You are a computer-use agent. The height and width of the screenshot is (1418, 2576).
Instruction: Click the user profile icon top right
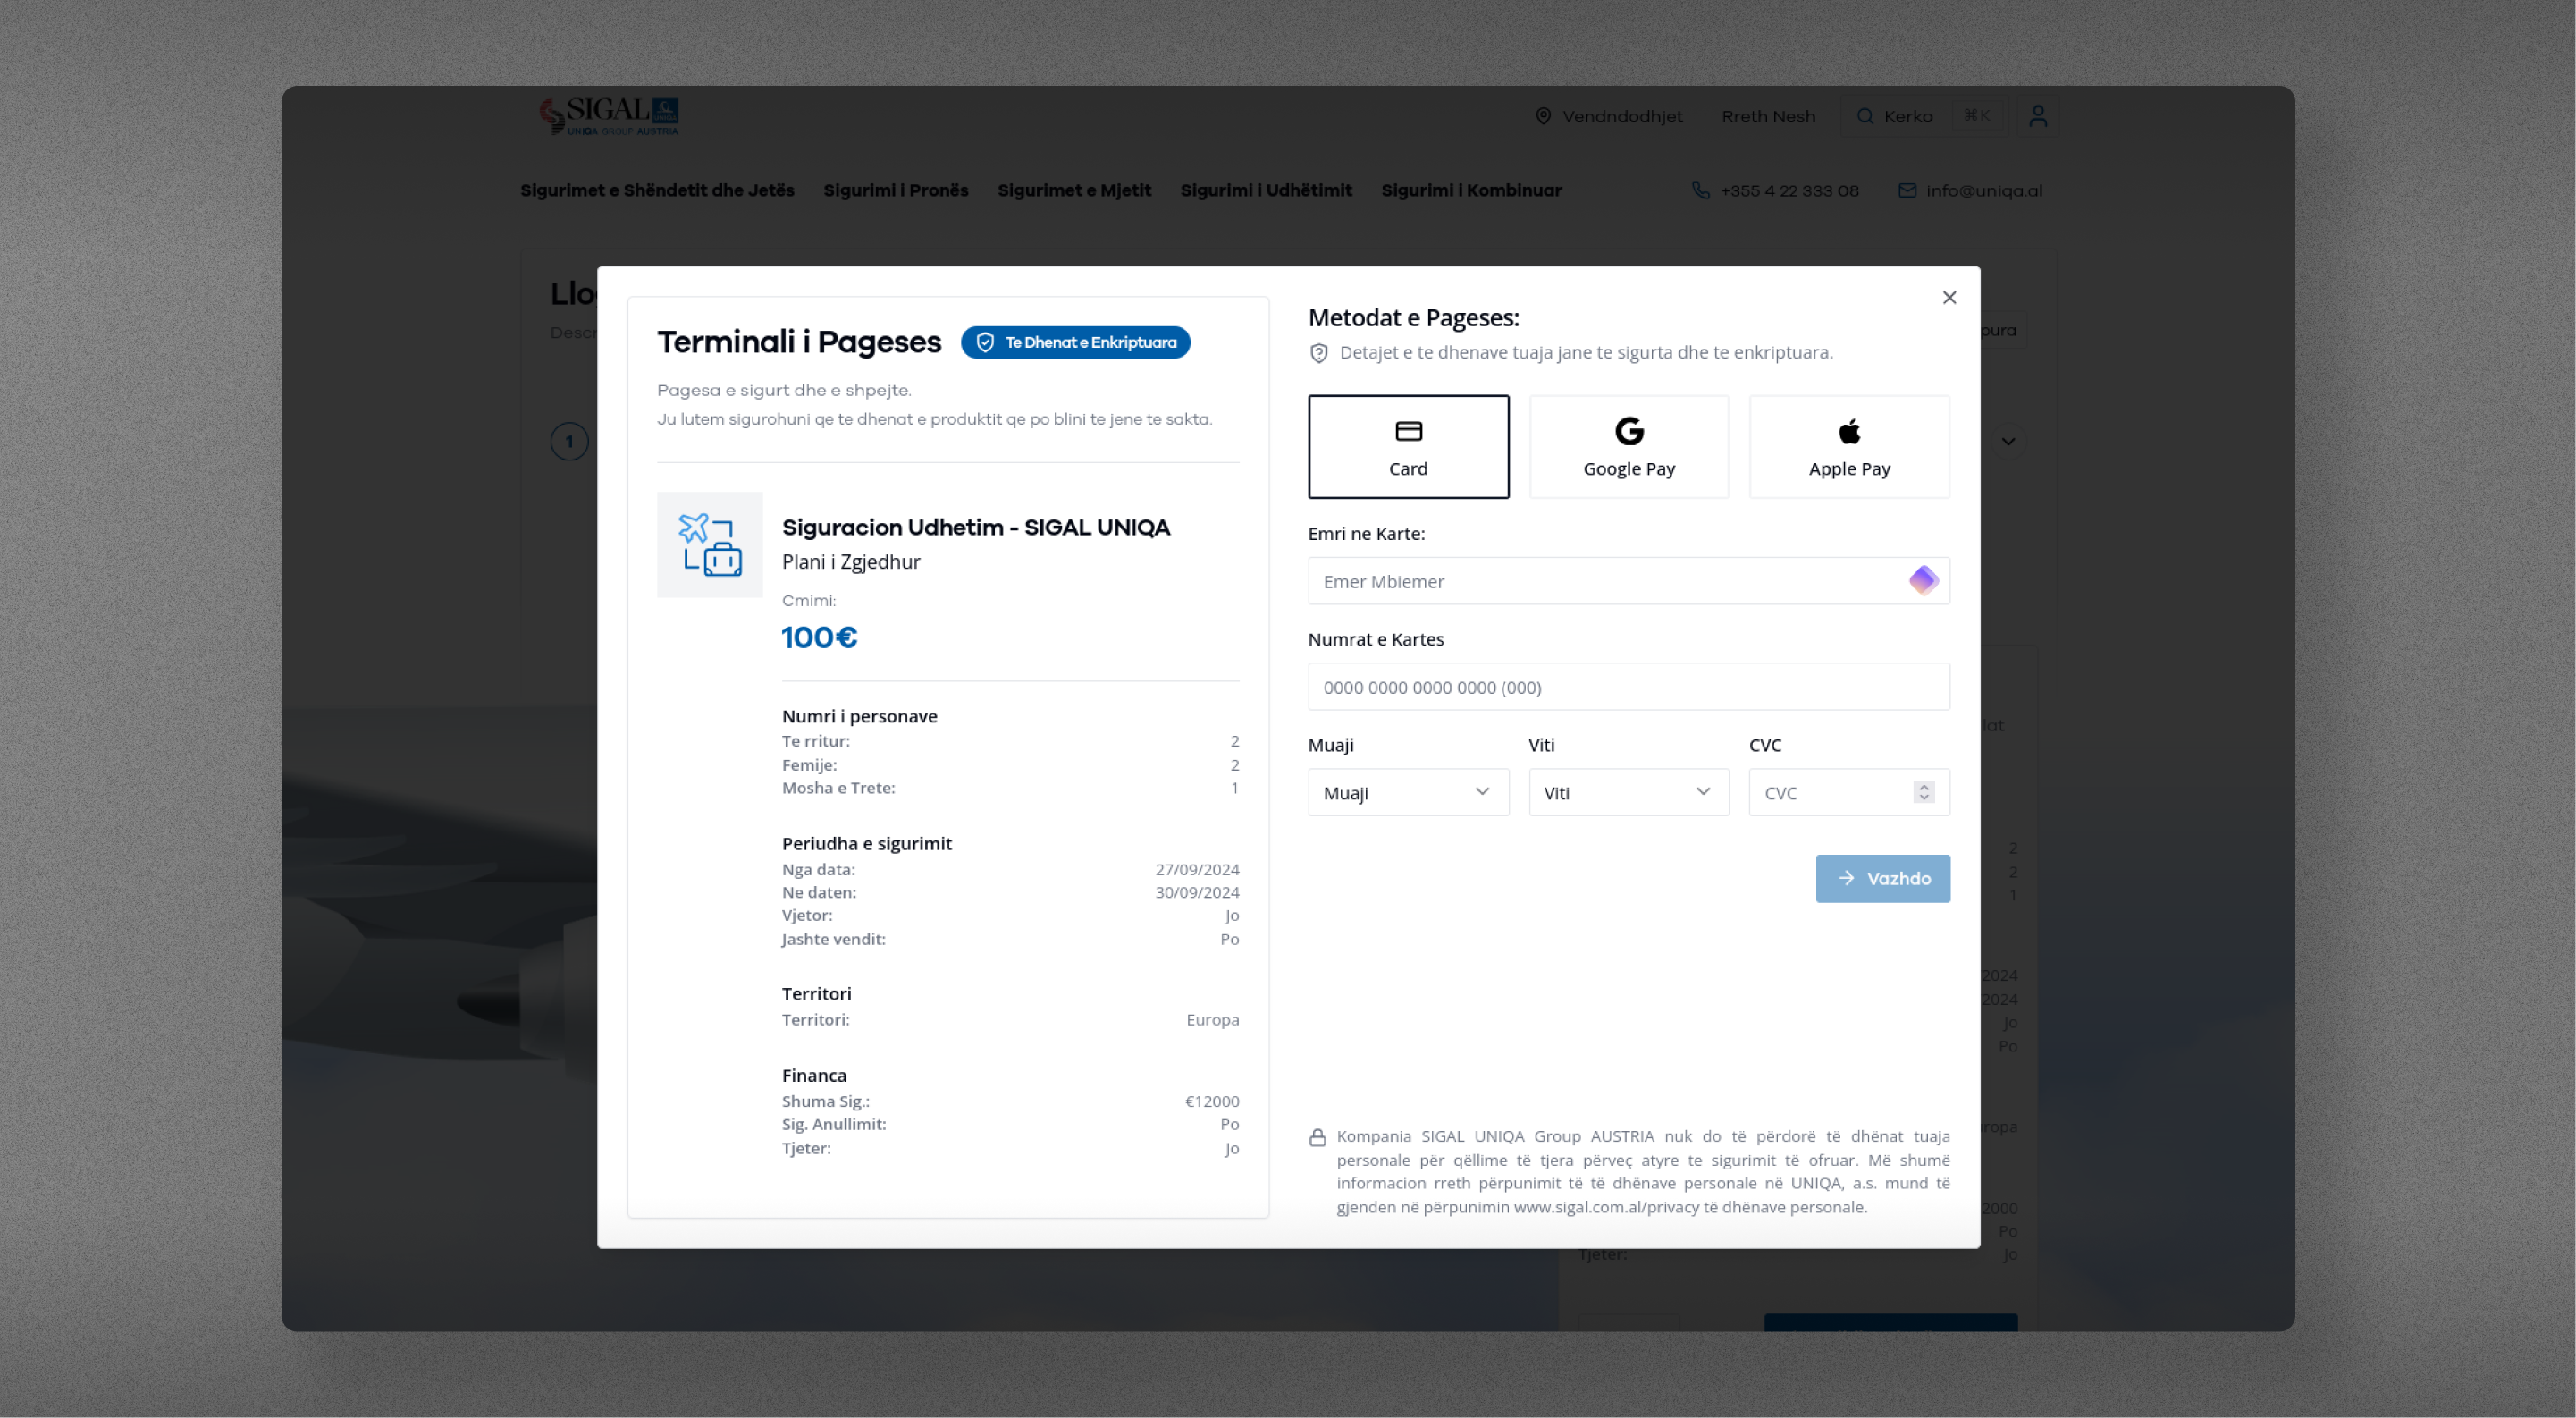(2039, 115)
